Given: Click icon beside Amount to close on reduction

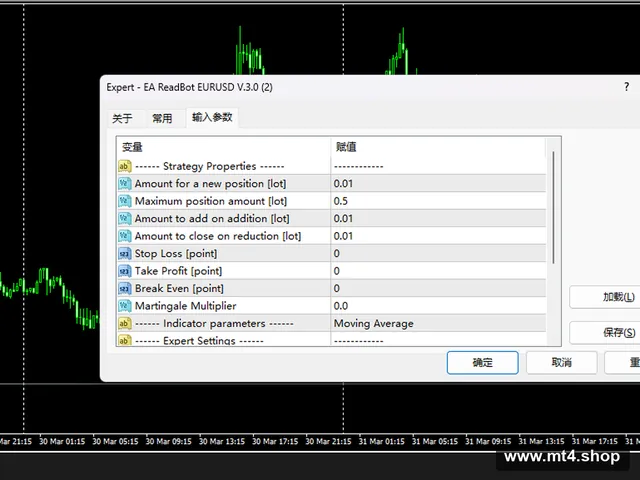Looking at the screenshot, I should coord(124,236).
